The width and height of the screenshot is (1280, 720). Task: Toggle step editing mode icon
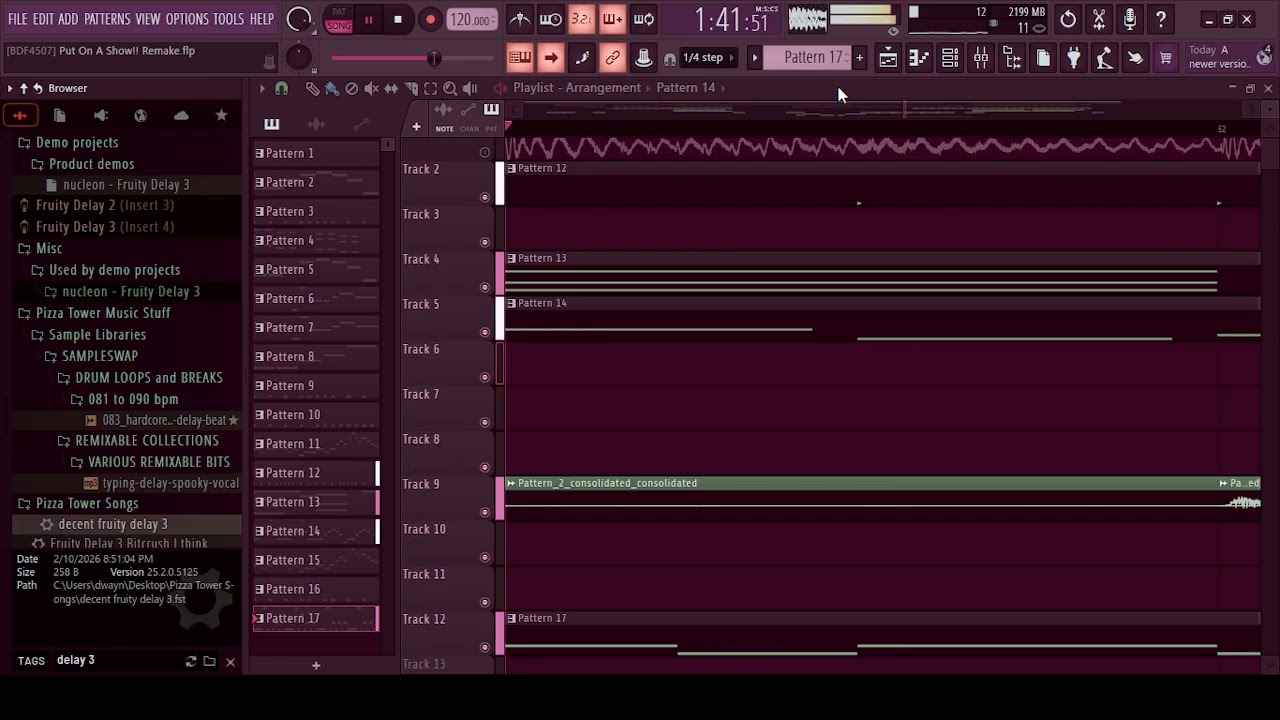(x=582, y=58)
